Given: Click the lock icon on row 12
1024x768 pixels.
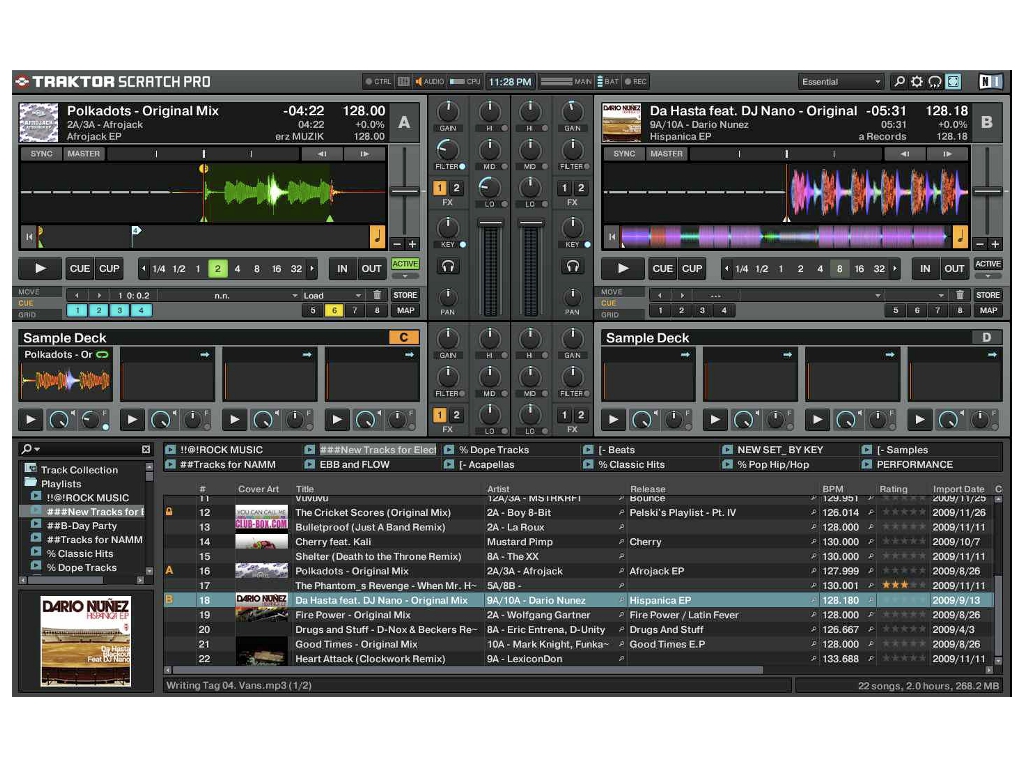Looking at the screenshot, I should coord(169,513).
